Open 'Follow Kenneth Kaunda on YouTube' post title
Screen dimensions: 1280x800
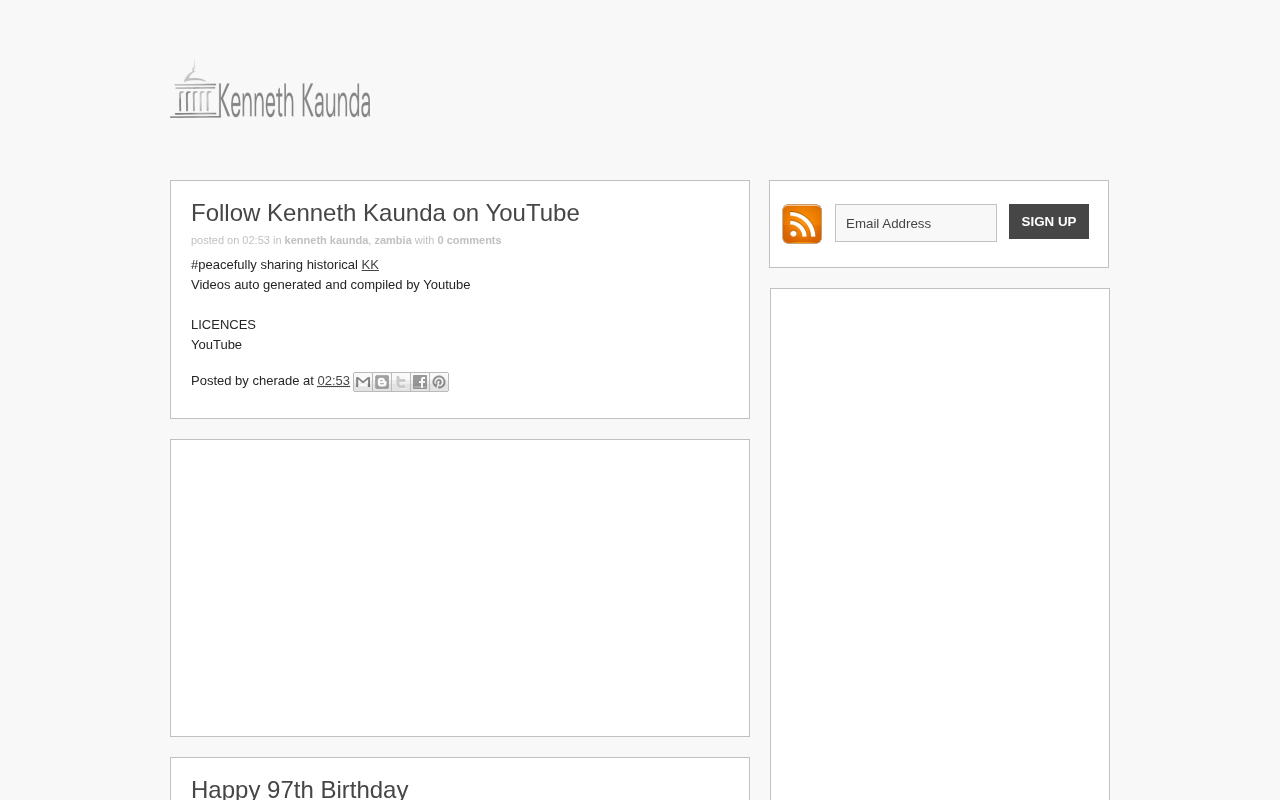pyautogui.click(x=385, y=213)
